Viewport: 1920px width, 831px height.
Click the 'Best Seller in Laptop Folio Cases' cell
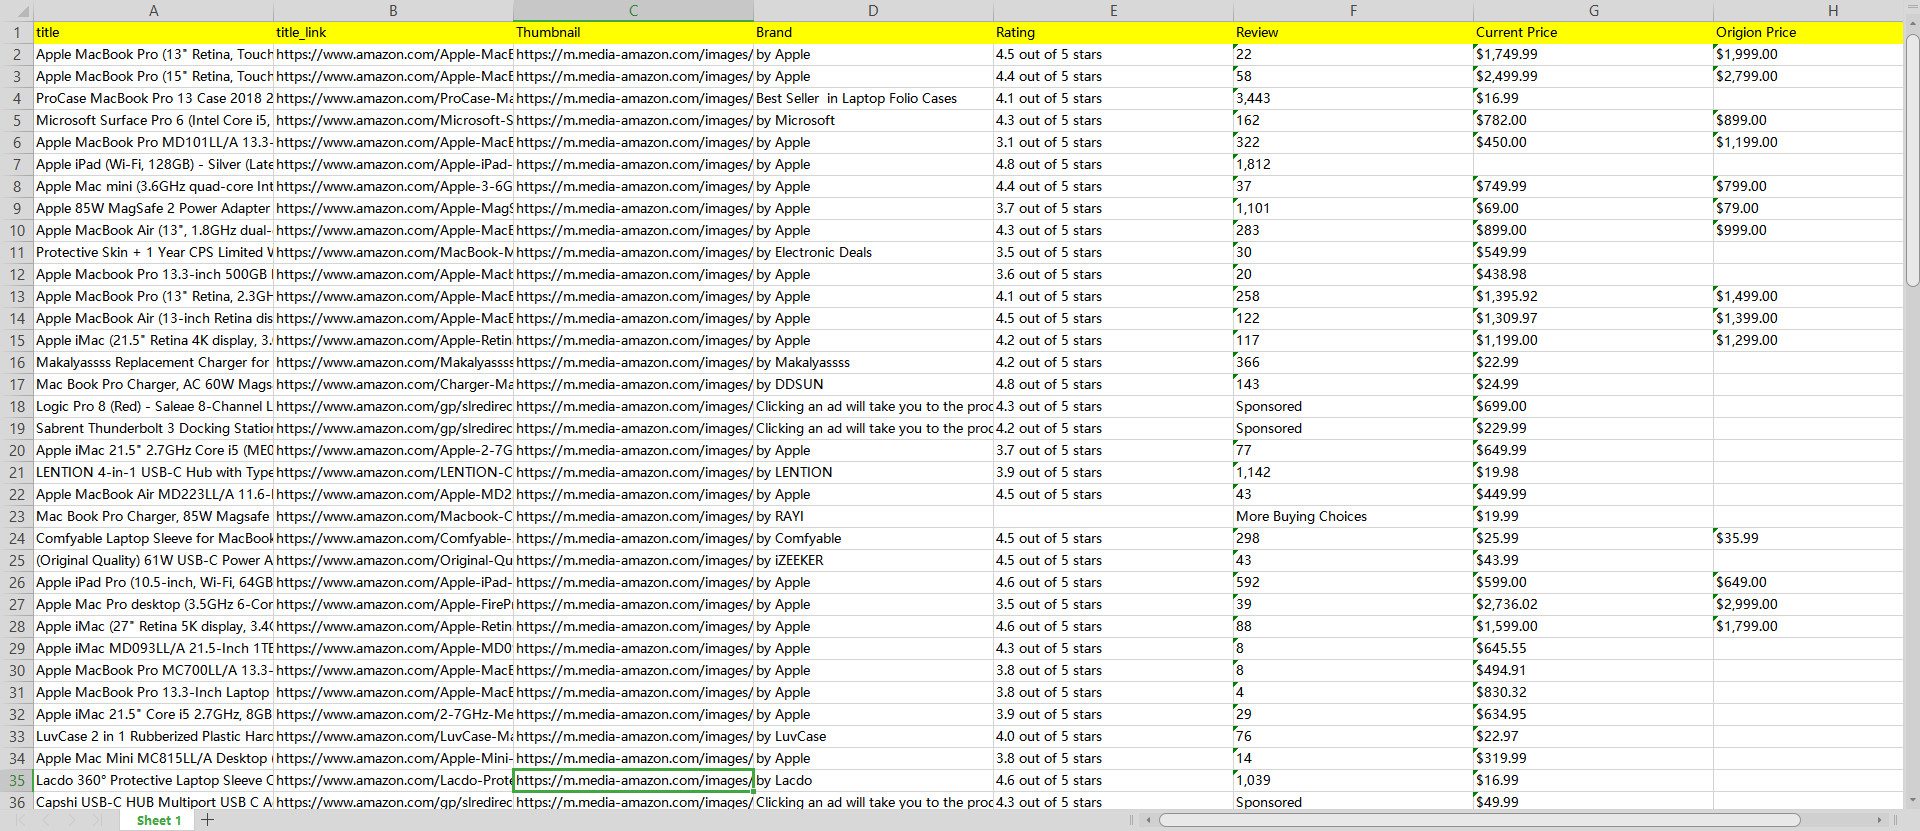click(x=873, y=98)
